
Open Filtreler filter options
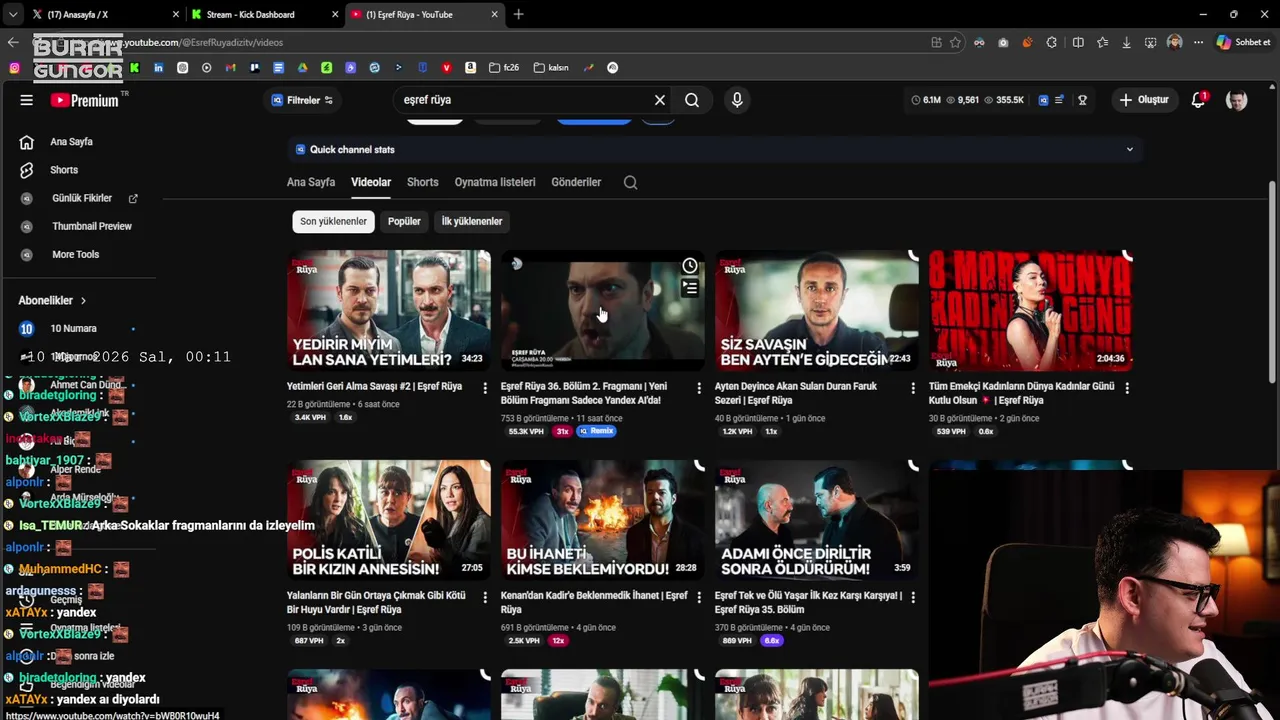tap(302, 100)
